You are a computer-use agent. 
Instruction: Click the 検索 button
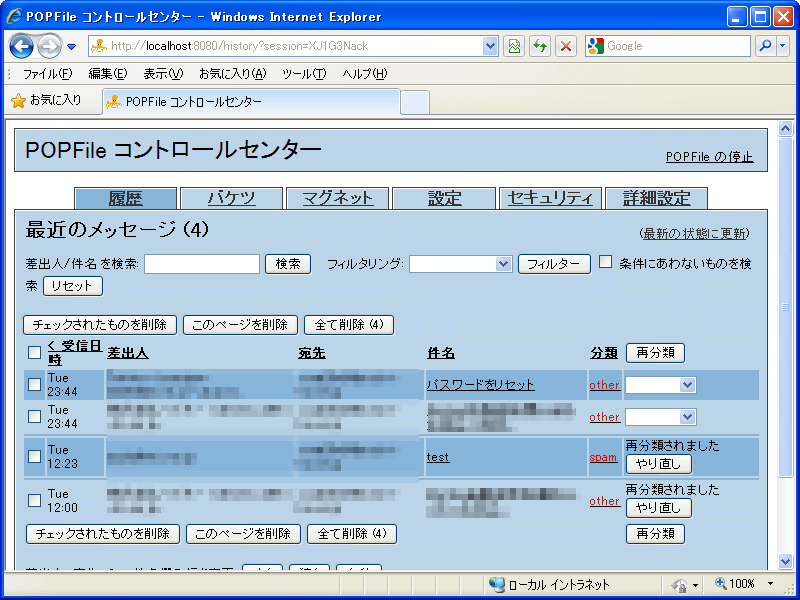[288, 264]
